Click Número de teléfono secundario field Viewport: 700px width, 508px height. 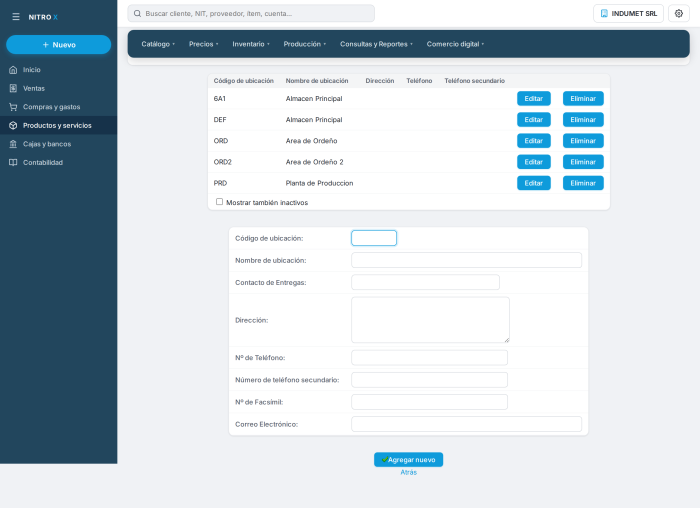tap(429, 380)
